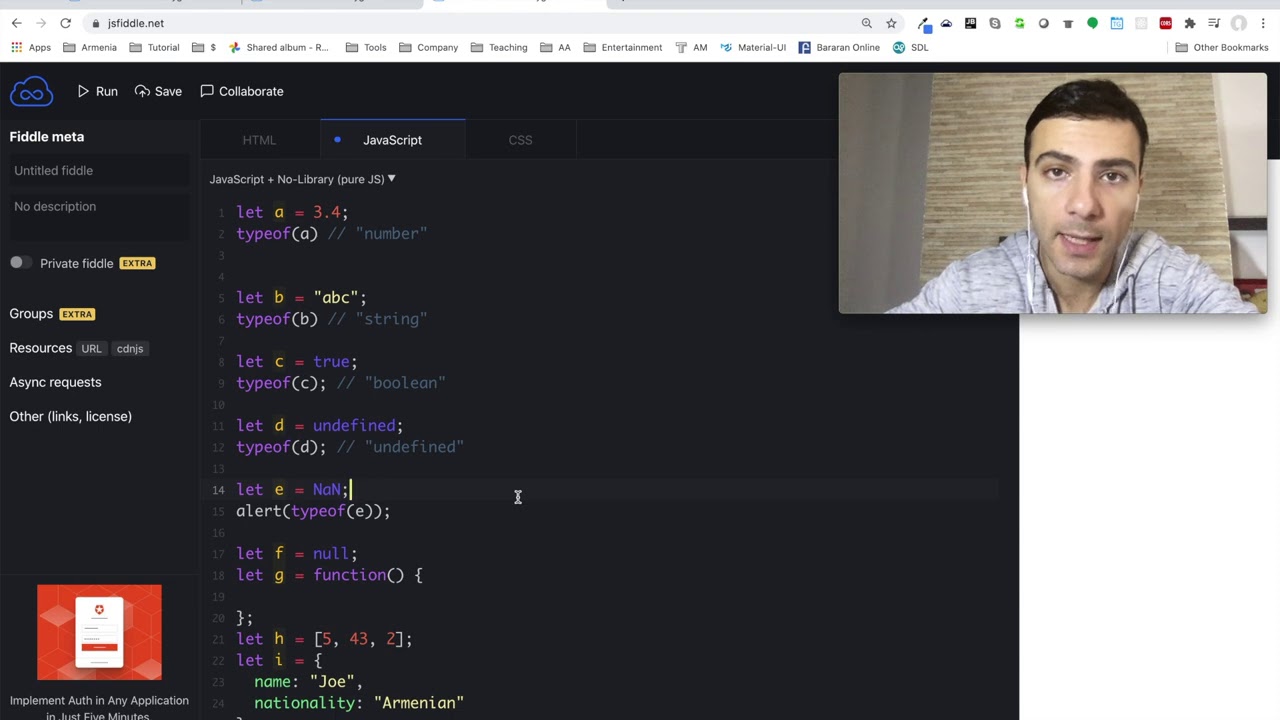Screen dimensions: 1280x720
Task: Go back in browser history
Action: (x=16, y=23)
